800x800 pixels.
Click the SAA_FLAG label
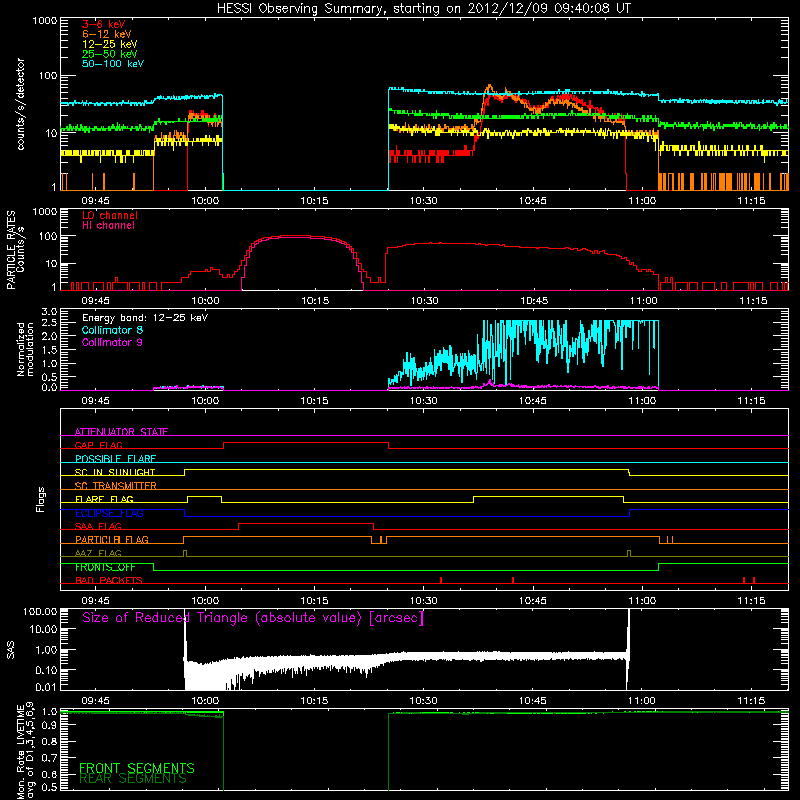point(98,526)
